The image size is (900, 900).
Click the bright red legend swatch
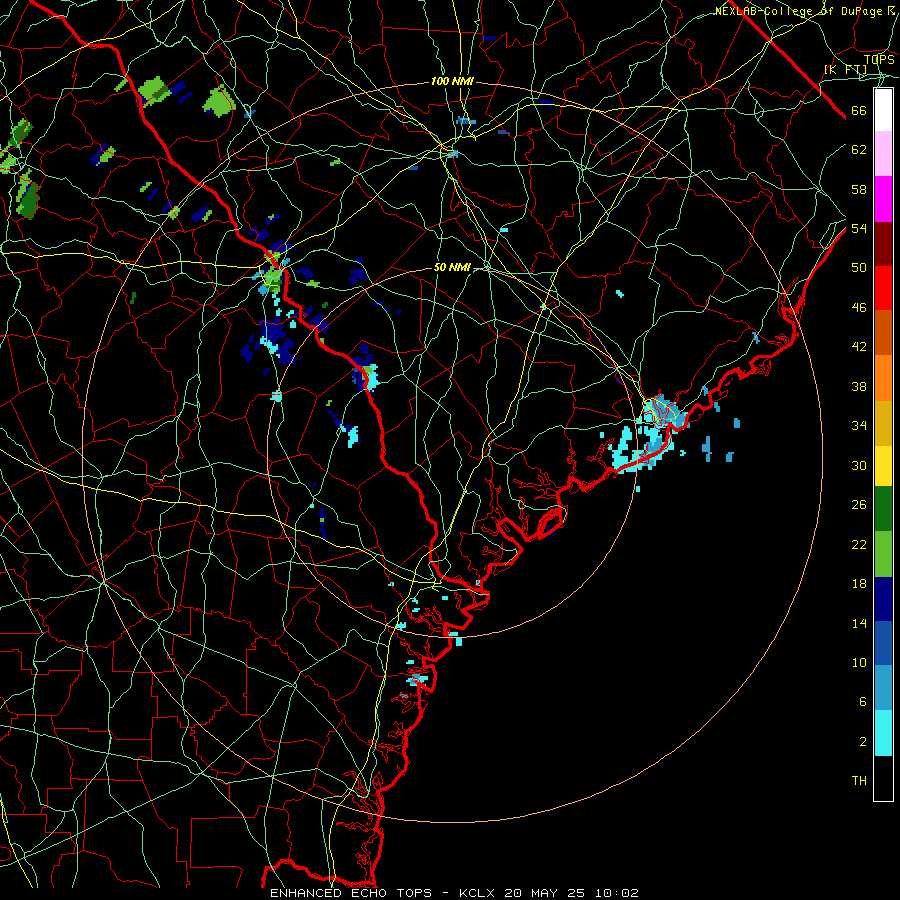883,288
